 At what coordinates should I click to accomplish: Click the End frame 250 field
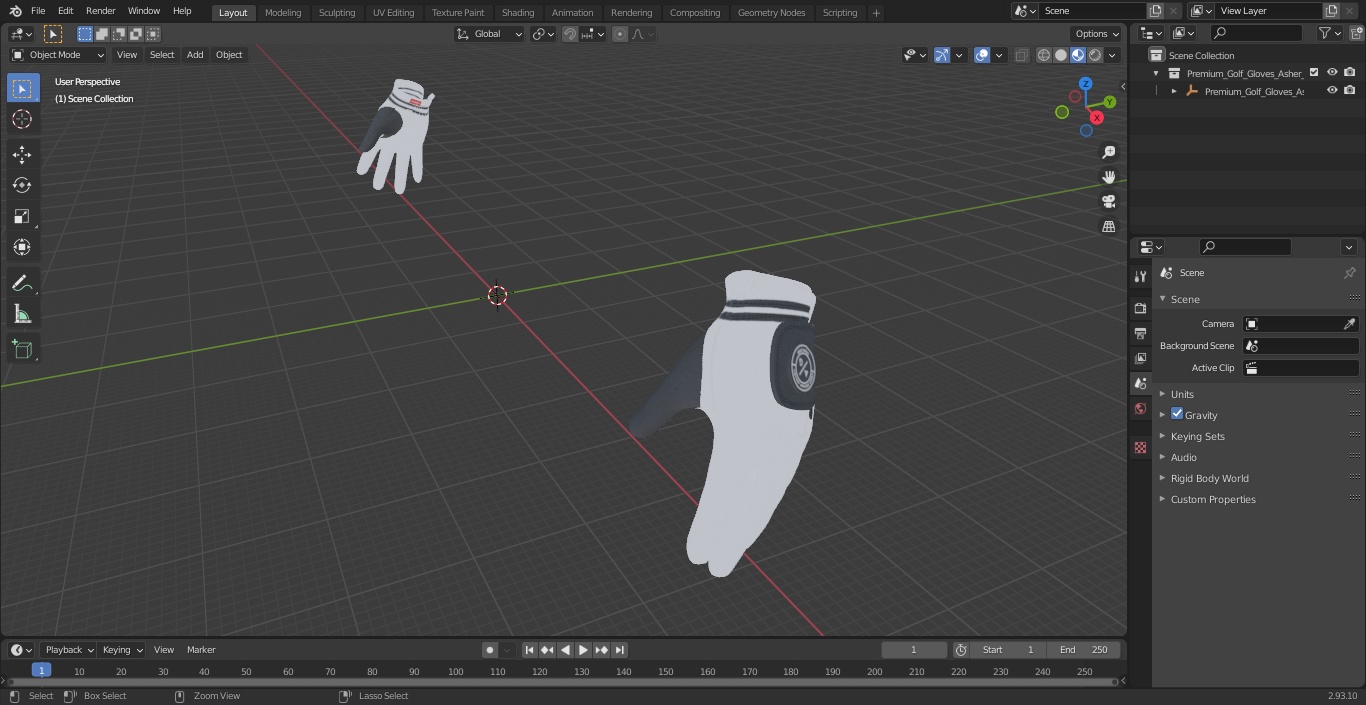pos(1084,650)
